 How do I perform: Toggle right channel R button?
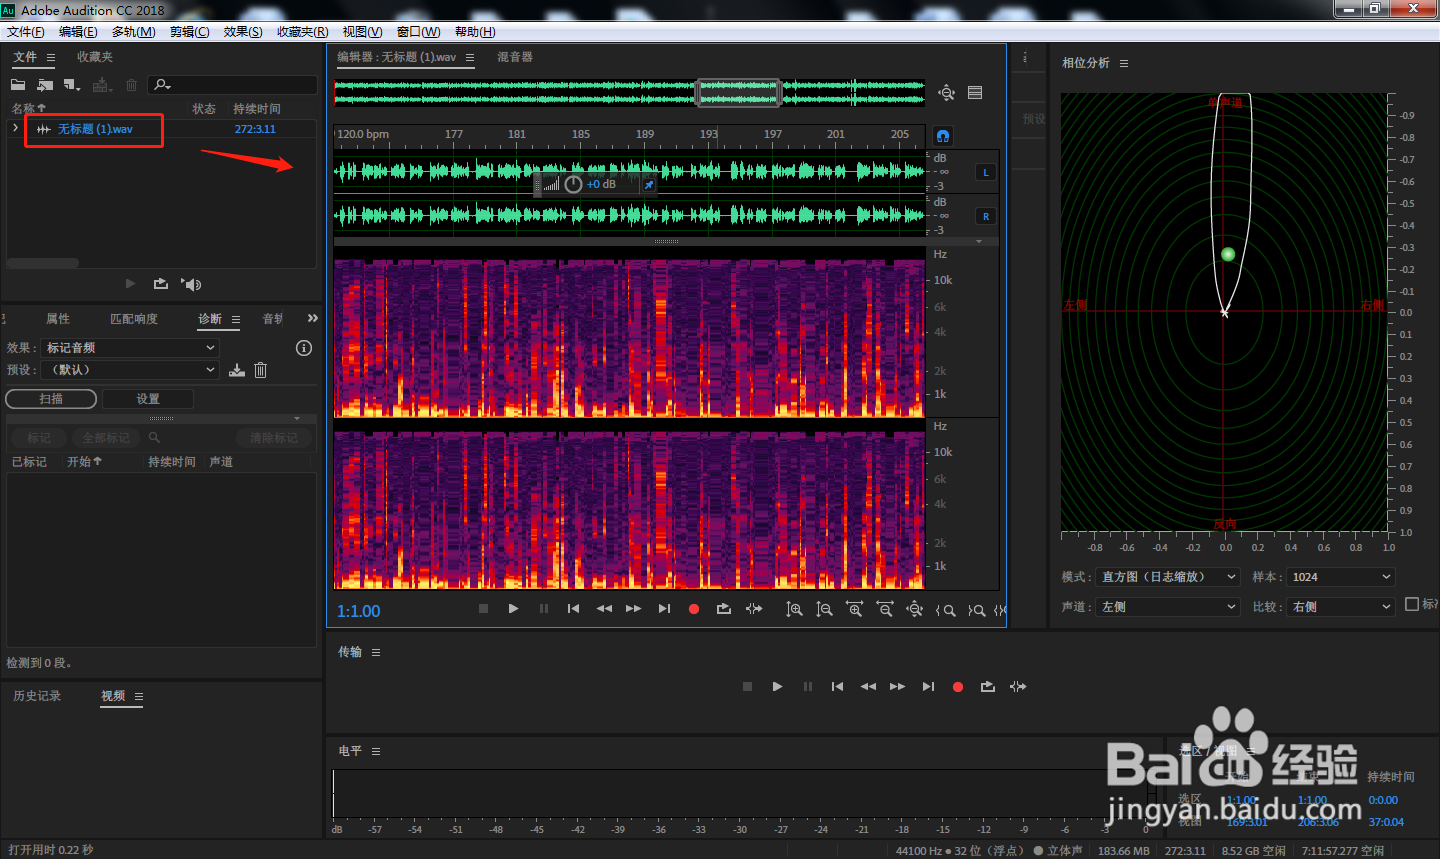click(x=985, y=216)
